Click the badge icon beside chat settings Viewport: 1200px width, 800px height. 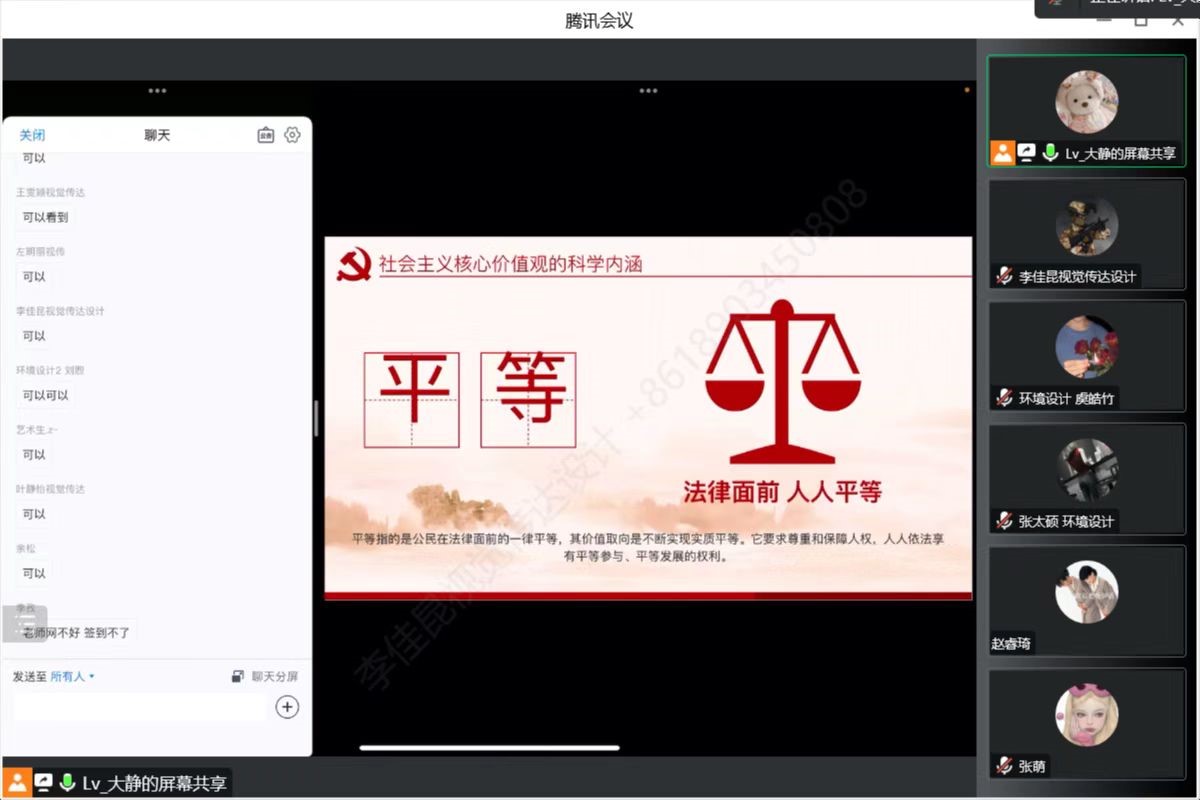pos(265,135)
